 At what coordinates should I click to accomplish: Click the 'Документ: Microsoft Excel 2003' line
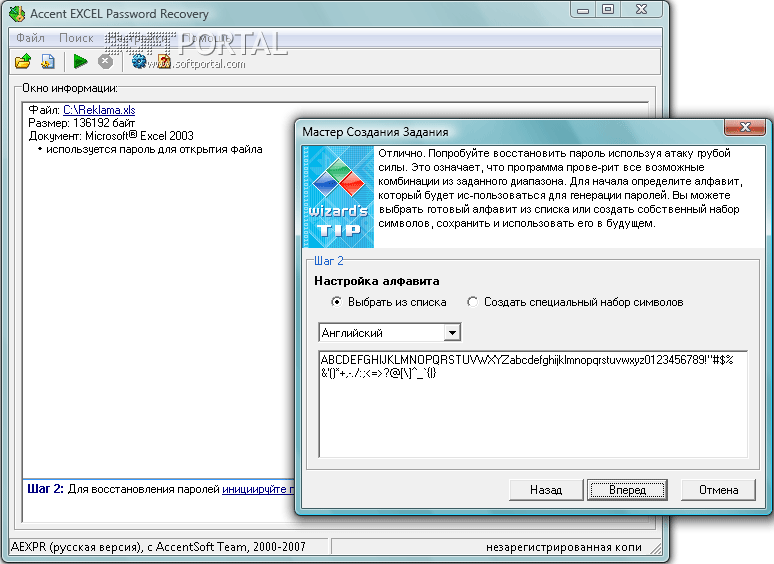pos(111,136)
